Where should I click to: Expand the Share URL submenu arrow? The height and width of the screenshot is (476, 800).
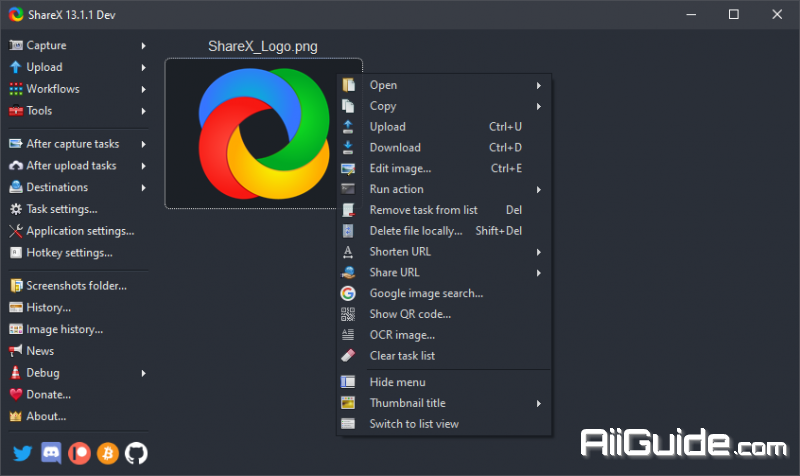point(538,273)
